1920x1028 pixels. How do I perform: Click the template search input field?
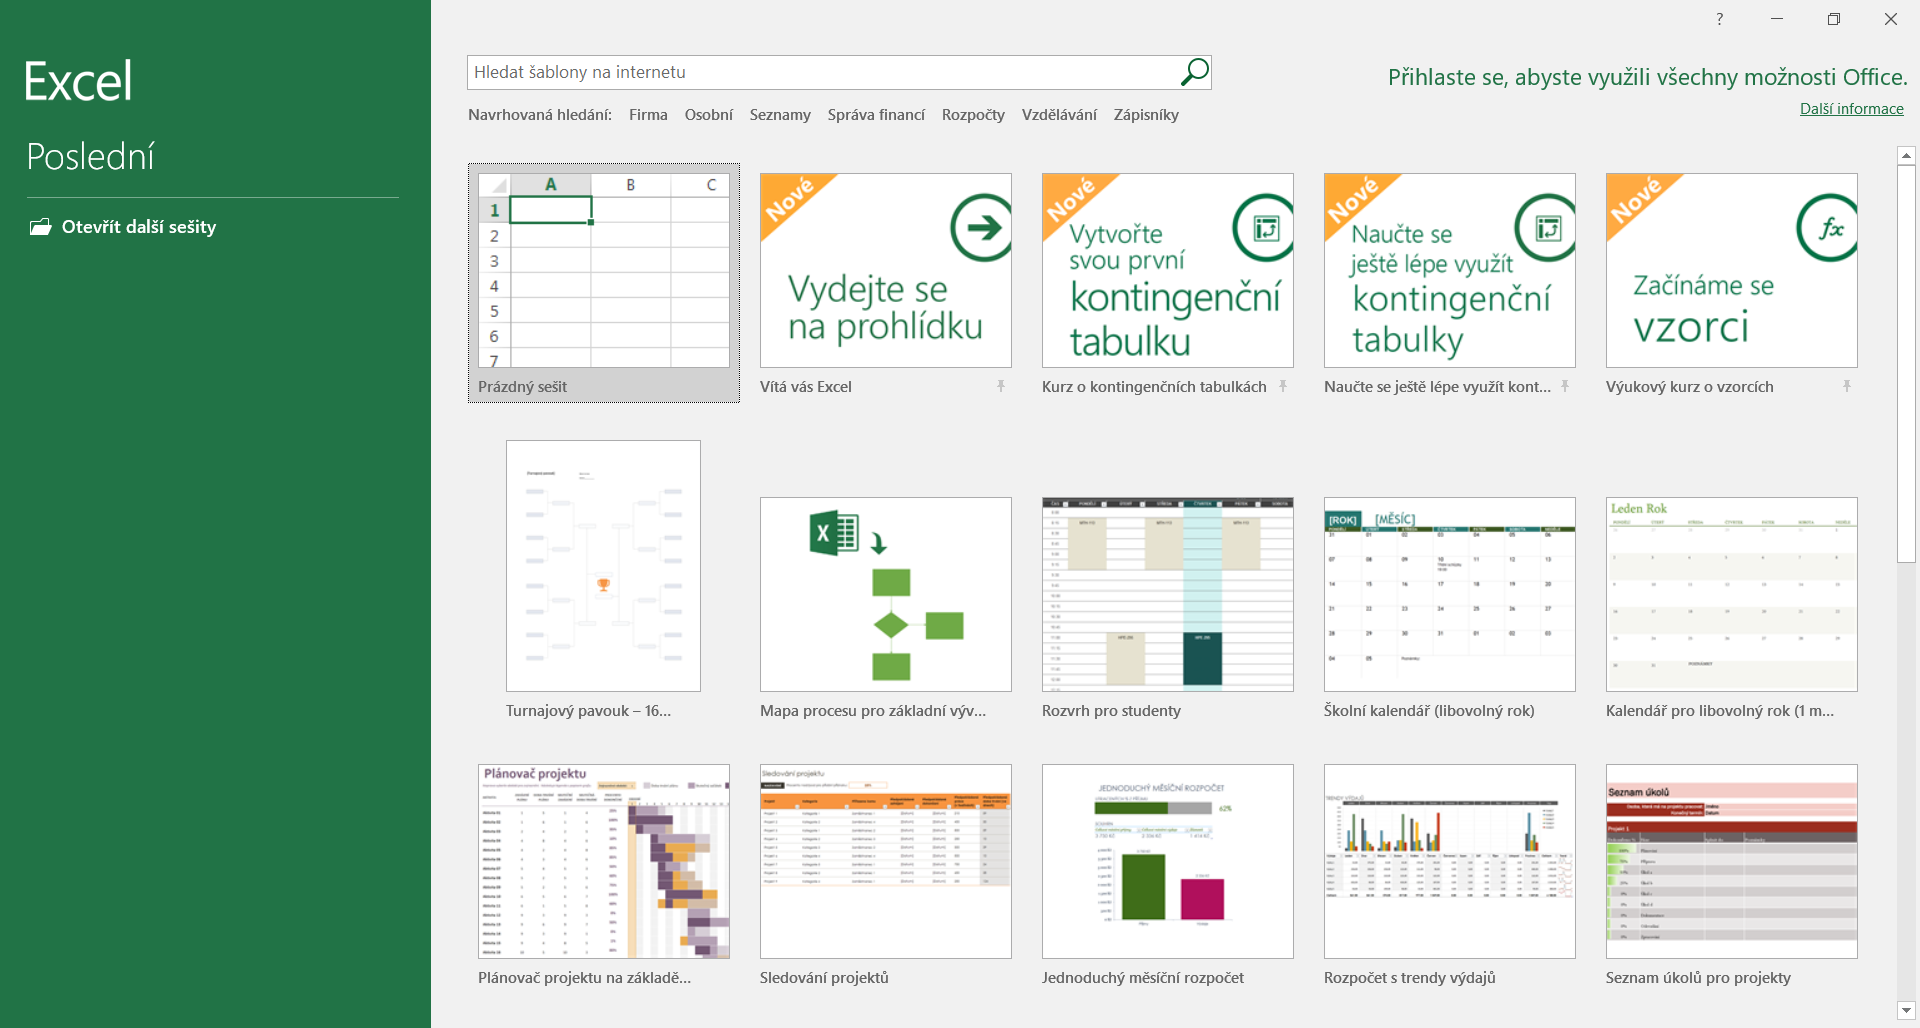(x=822, y=72)
